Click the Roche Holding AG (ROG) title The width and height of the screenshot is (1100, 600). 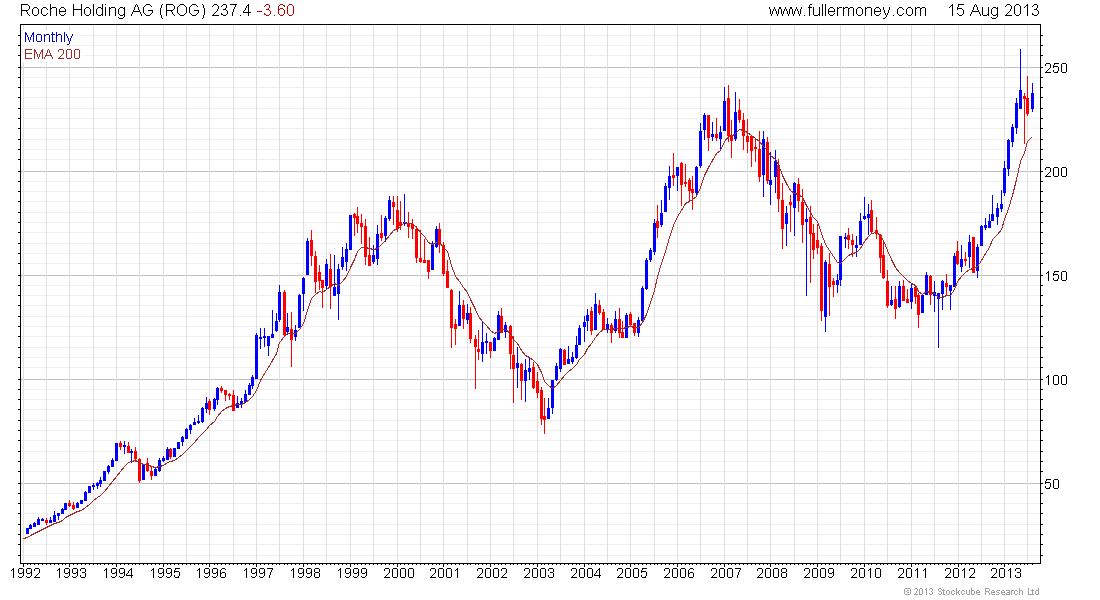(113, 11)
